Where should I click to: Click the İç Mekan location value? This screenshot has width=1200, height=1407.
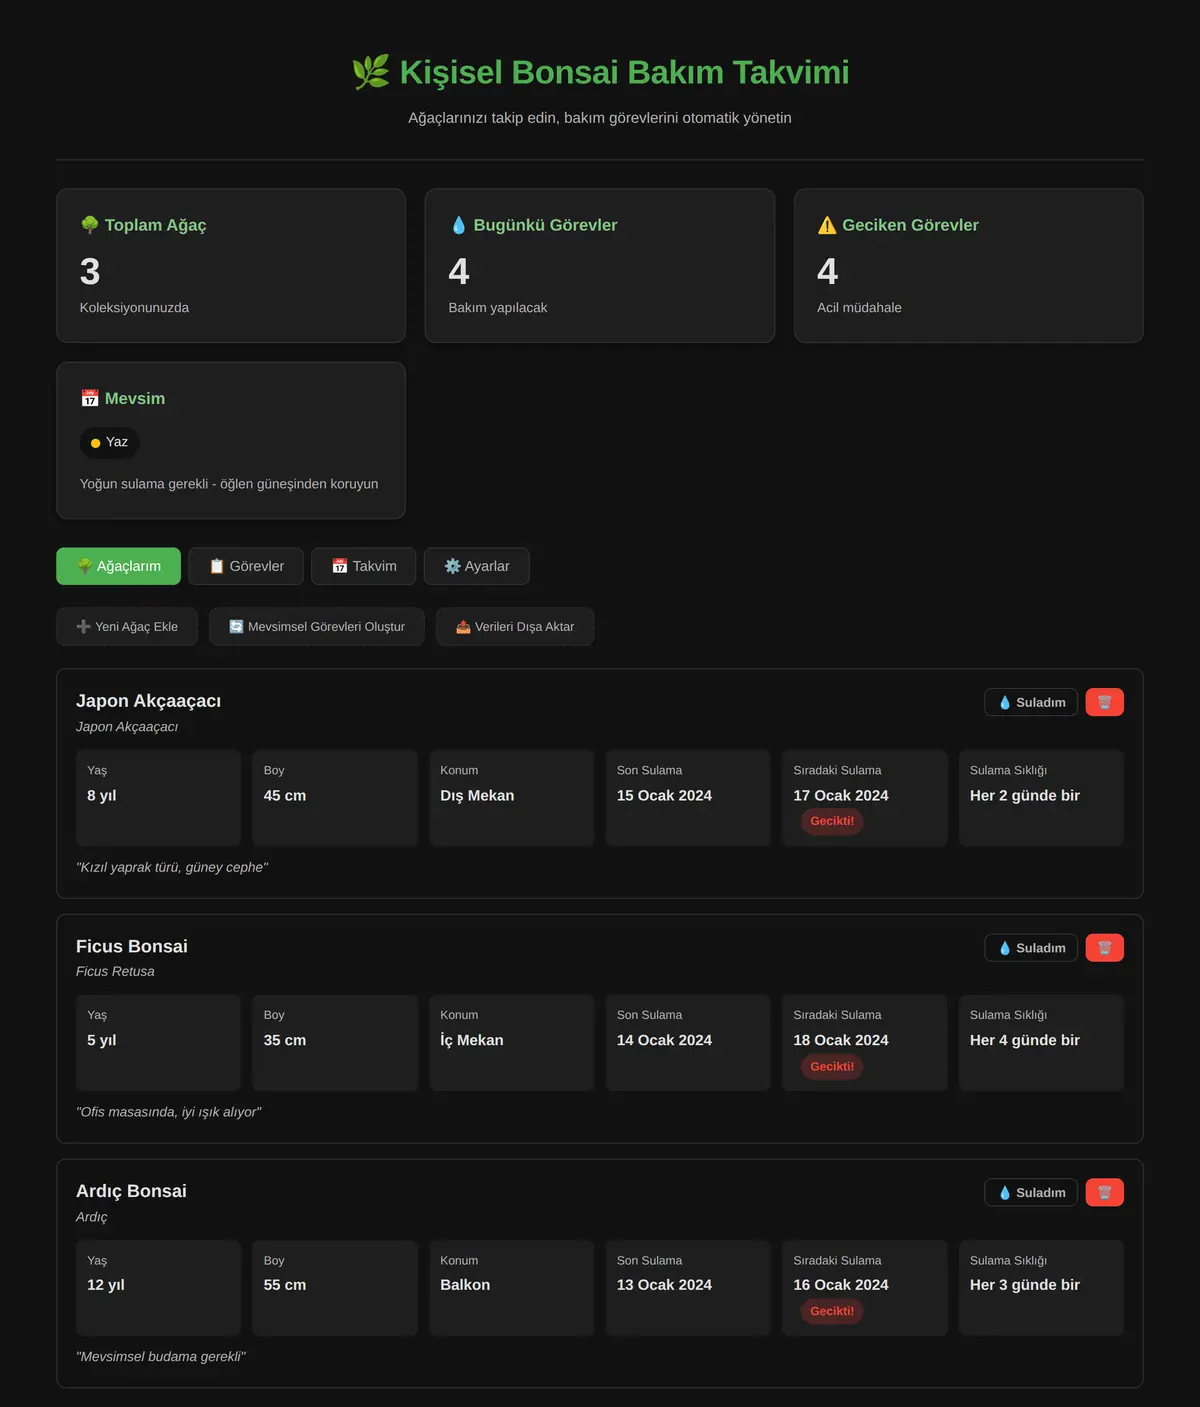coord(472,1040)
